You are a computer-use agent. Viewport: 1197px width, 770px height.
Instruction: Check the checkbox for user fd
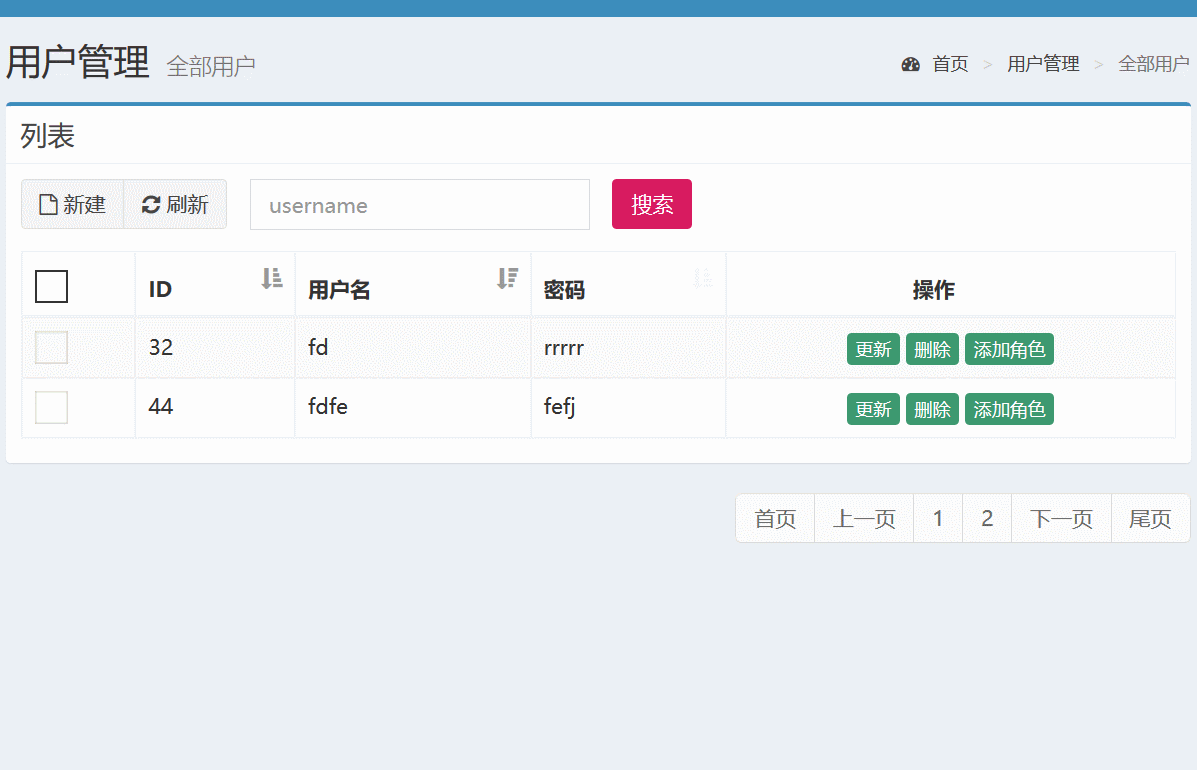pos(51,347)
